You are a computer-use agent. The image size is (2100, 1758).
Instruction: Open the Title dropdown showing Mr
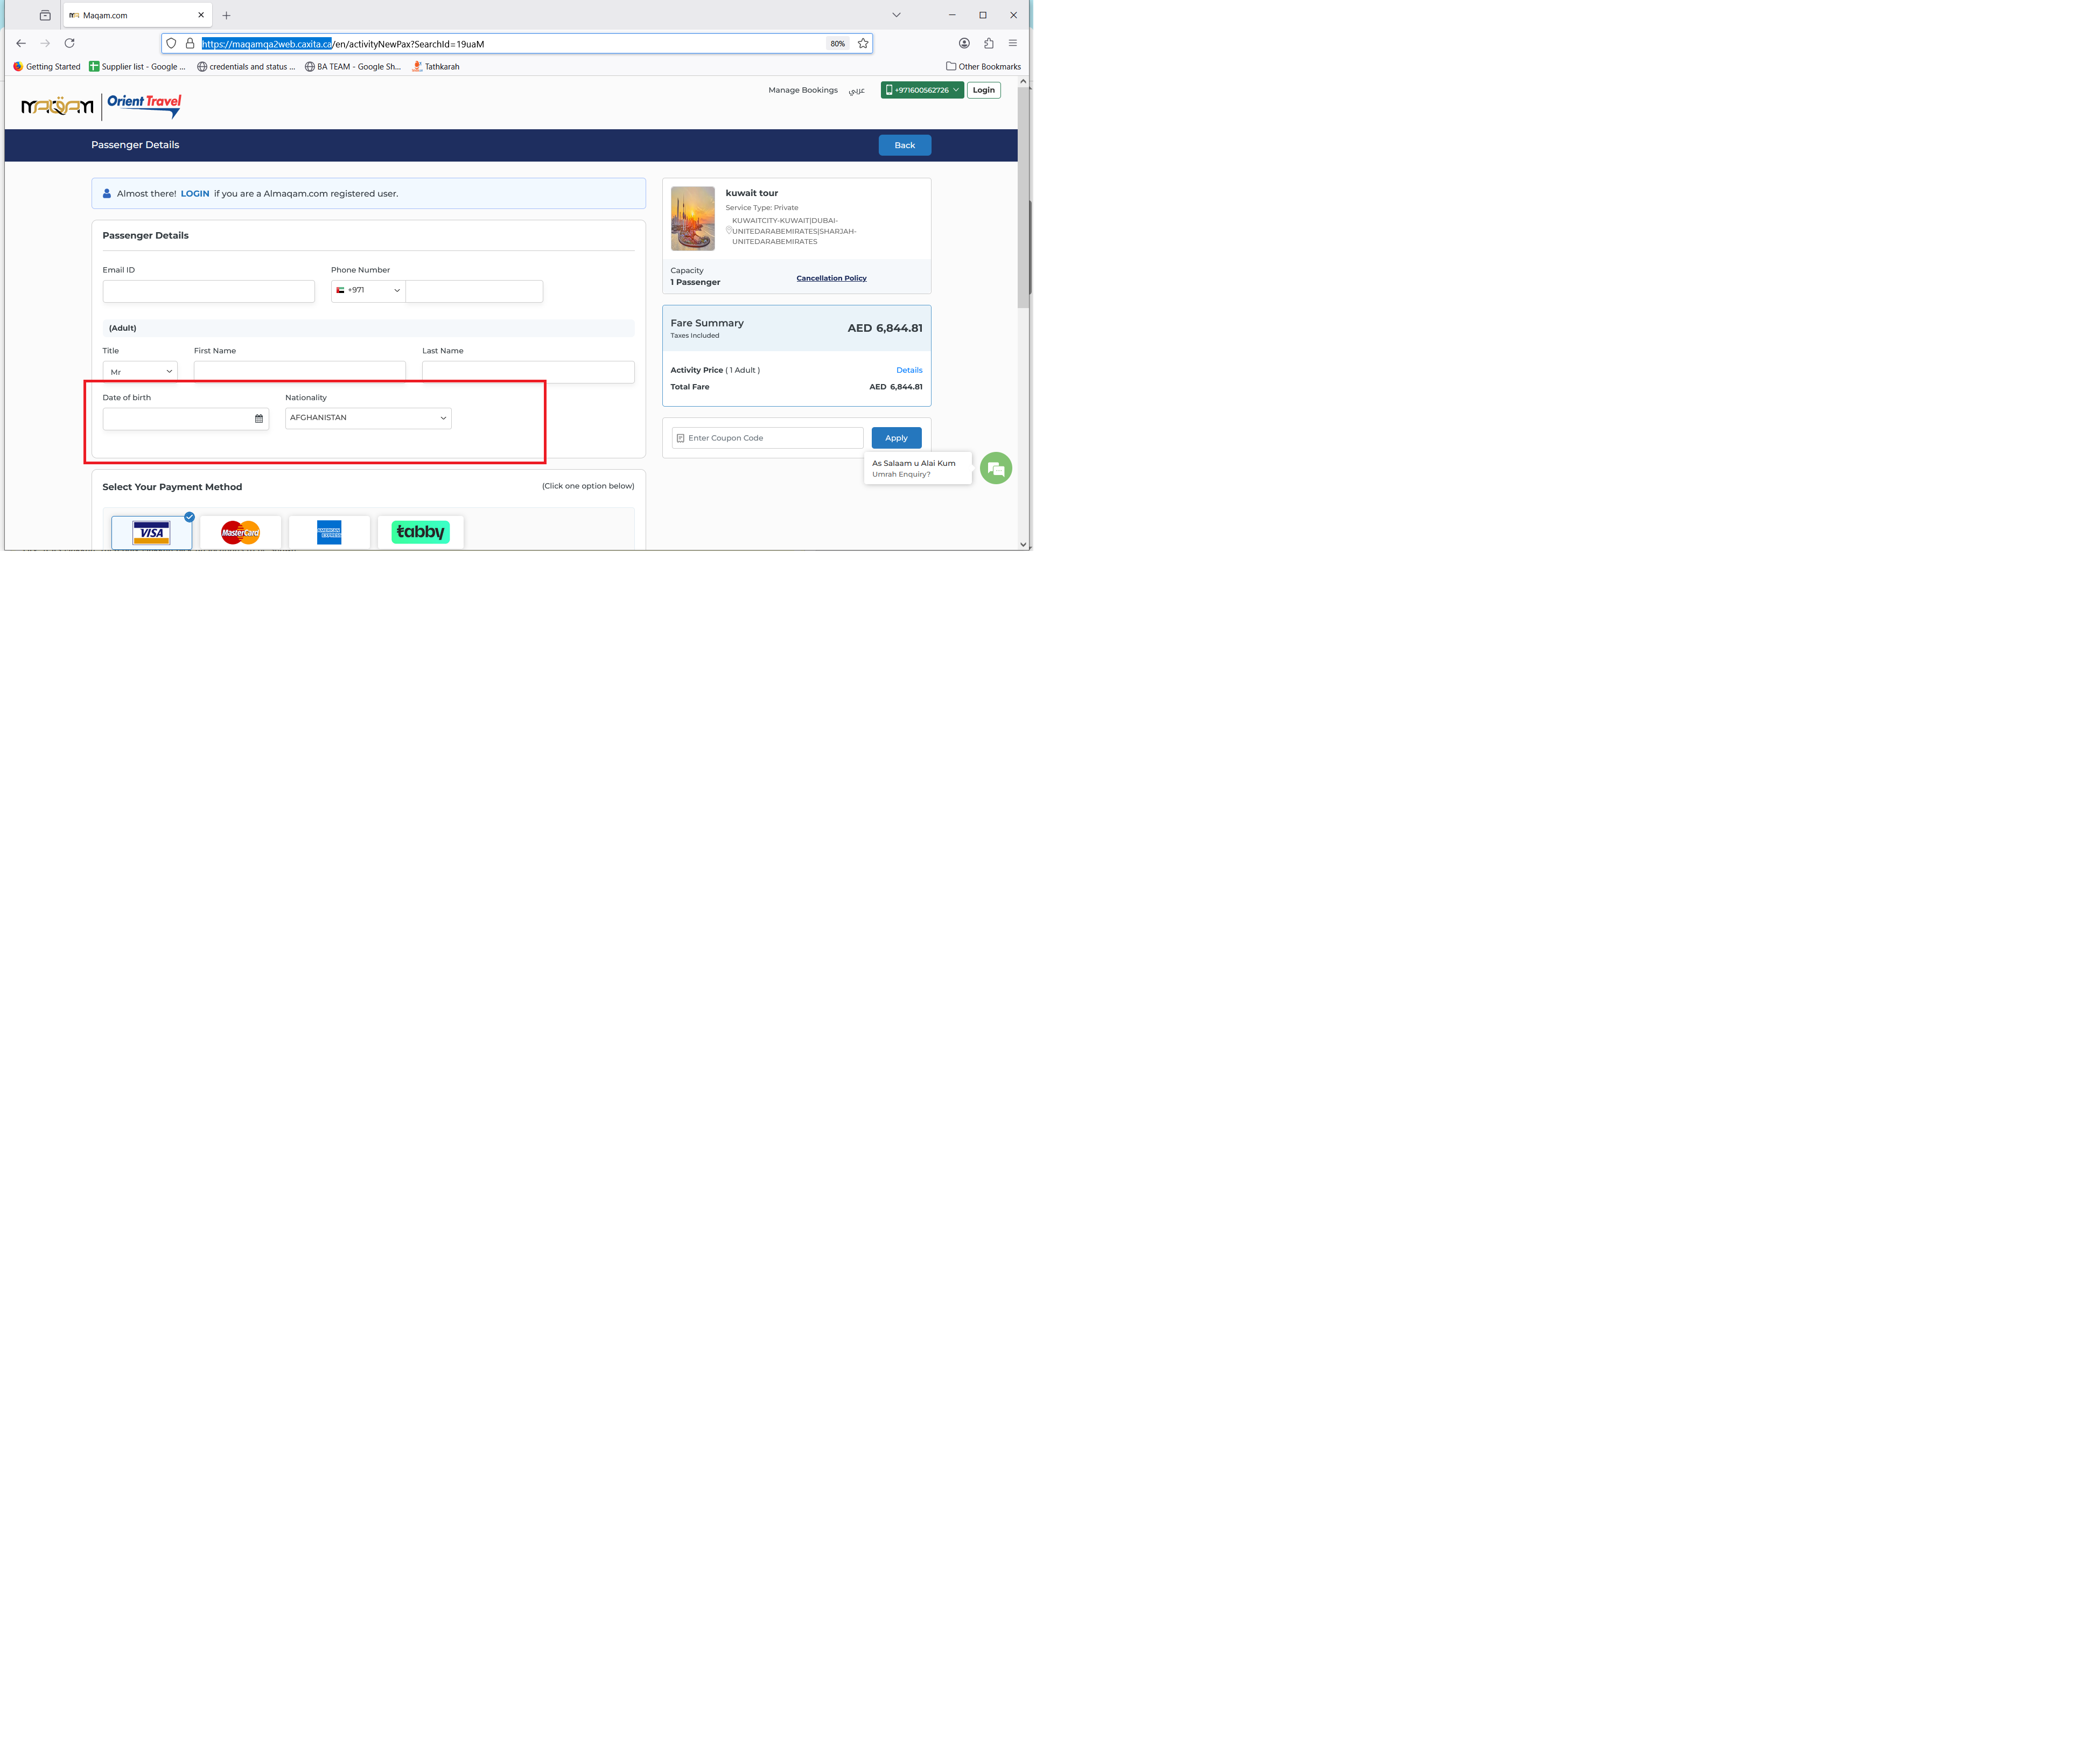point(140,371)
